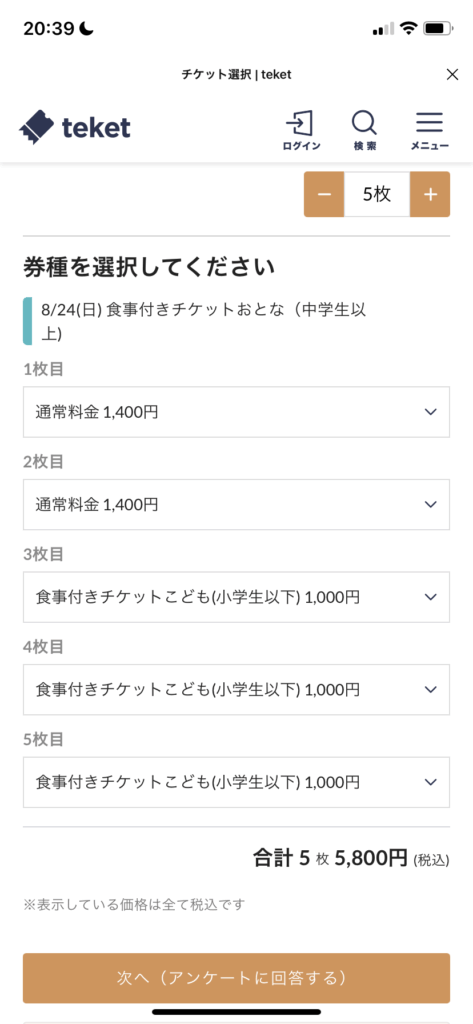Increase ticket quantity with plus button

pyautogui.click(x=430, y=195)
